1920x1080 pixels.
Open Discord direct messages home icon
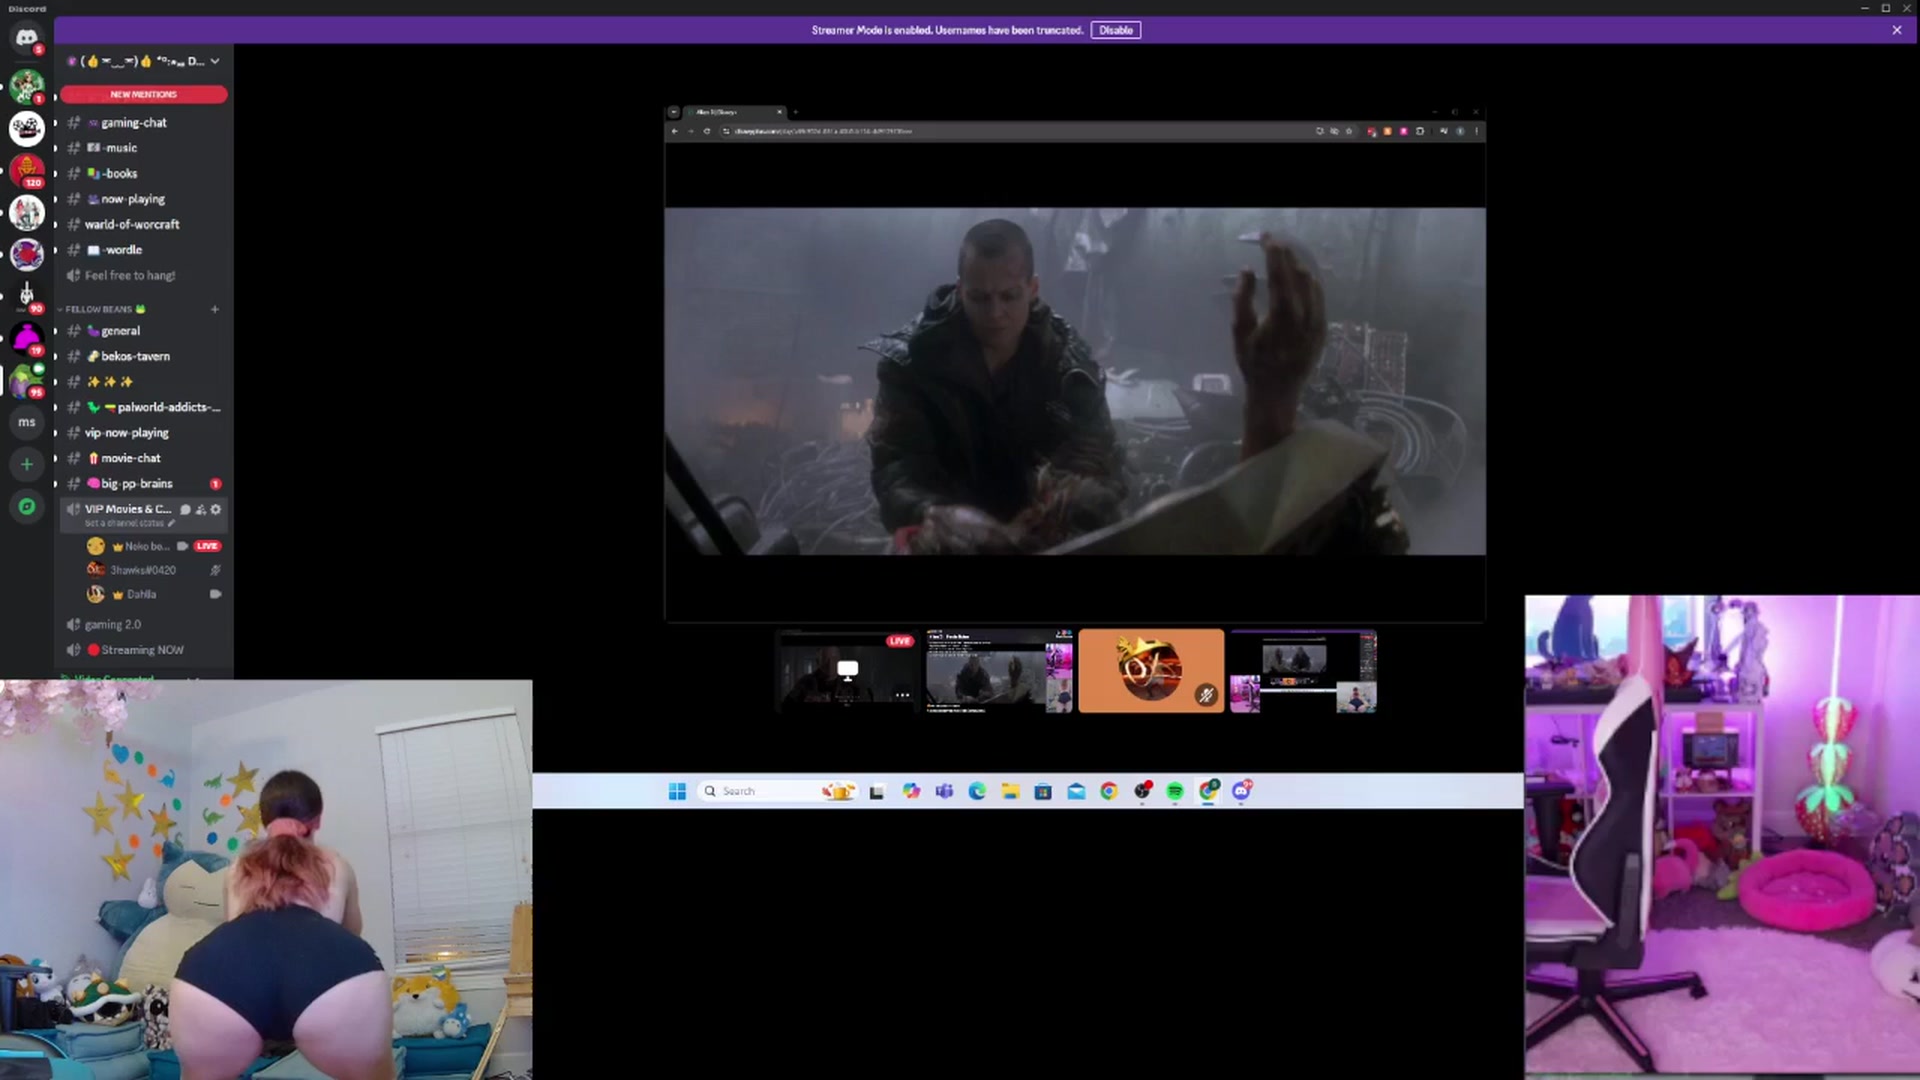27,38
